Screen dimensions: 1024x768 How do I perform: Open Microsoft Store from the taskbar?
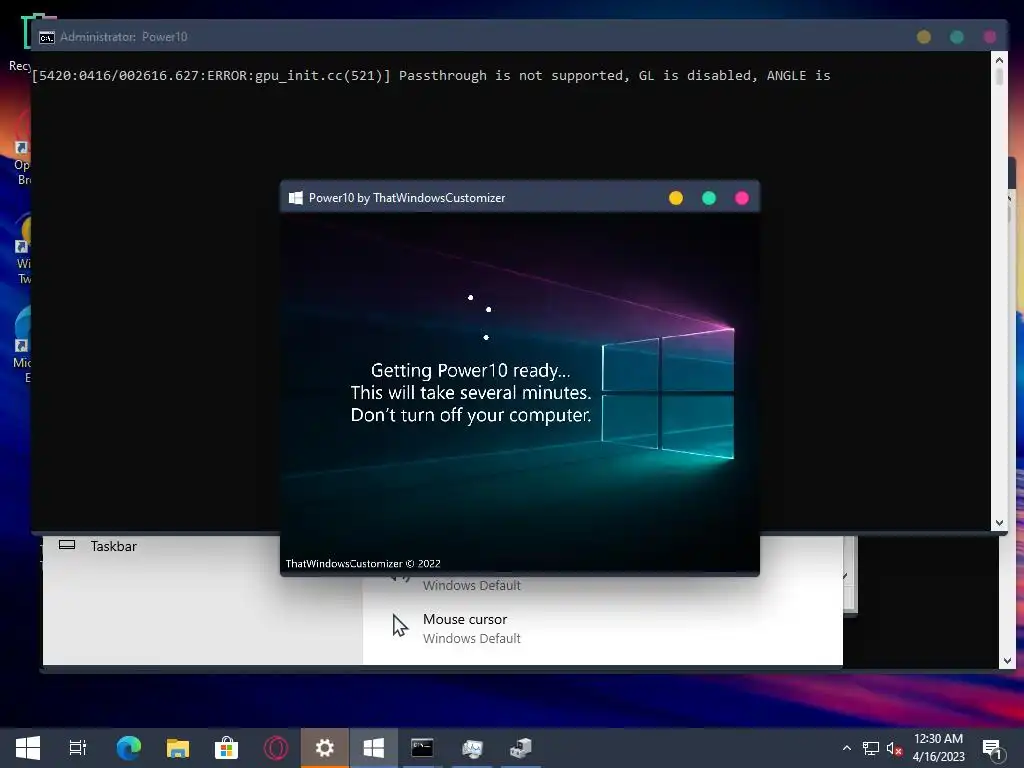(227, 748)
